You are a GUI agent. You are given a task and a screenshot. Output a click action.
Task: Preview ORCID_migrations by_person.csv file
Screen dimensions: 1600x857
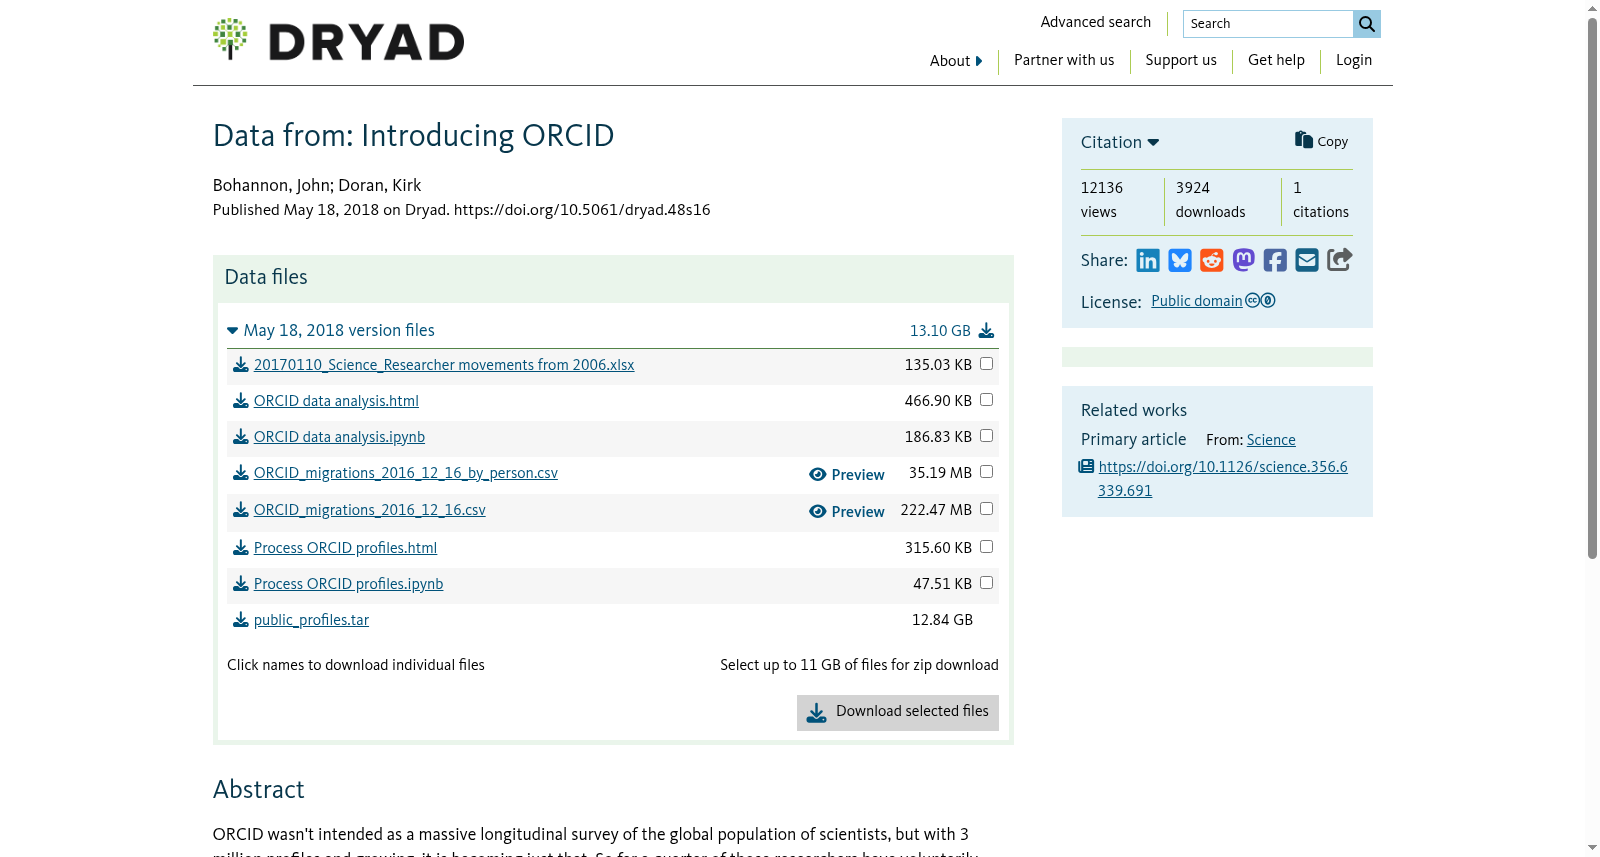[x=846, y=475]
